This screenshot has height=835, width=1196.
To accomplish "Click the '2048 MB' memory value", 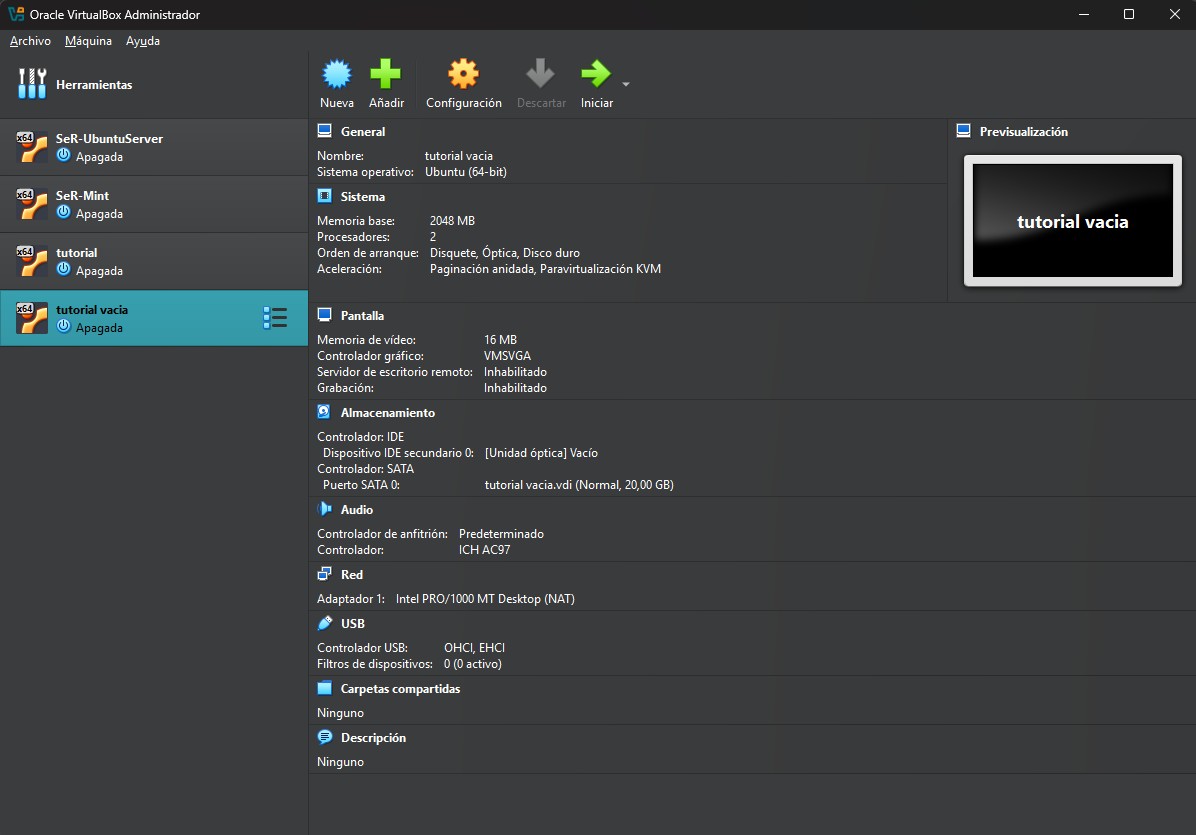I will point(452,220).
